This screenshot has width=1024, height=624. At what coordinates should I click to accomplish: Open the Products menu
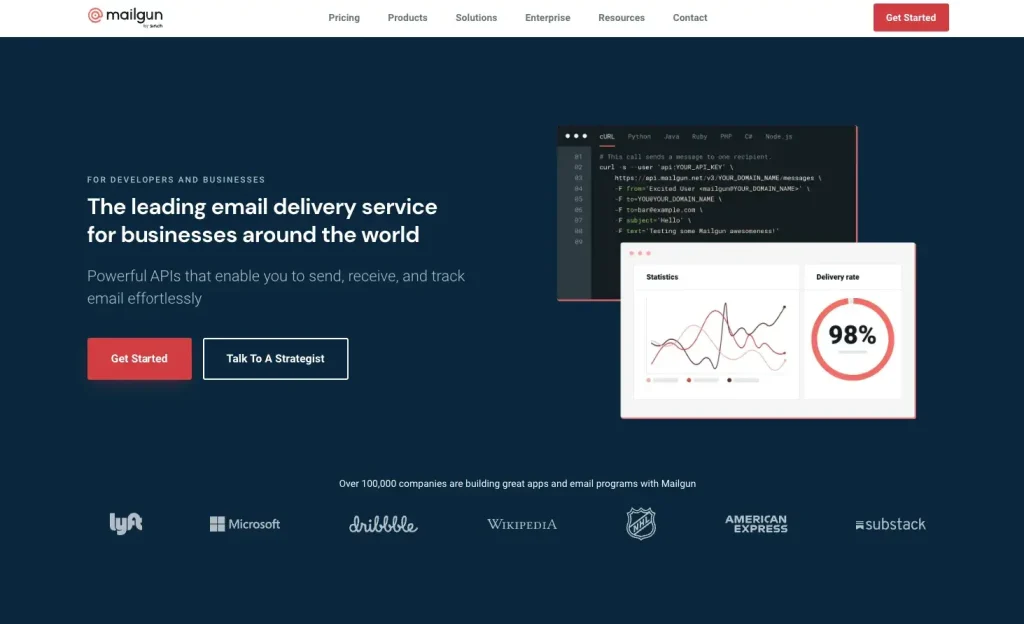click(408, 18)
